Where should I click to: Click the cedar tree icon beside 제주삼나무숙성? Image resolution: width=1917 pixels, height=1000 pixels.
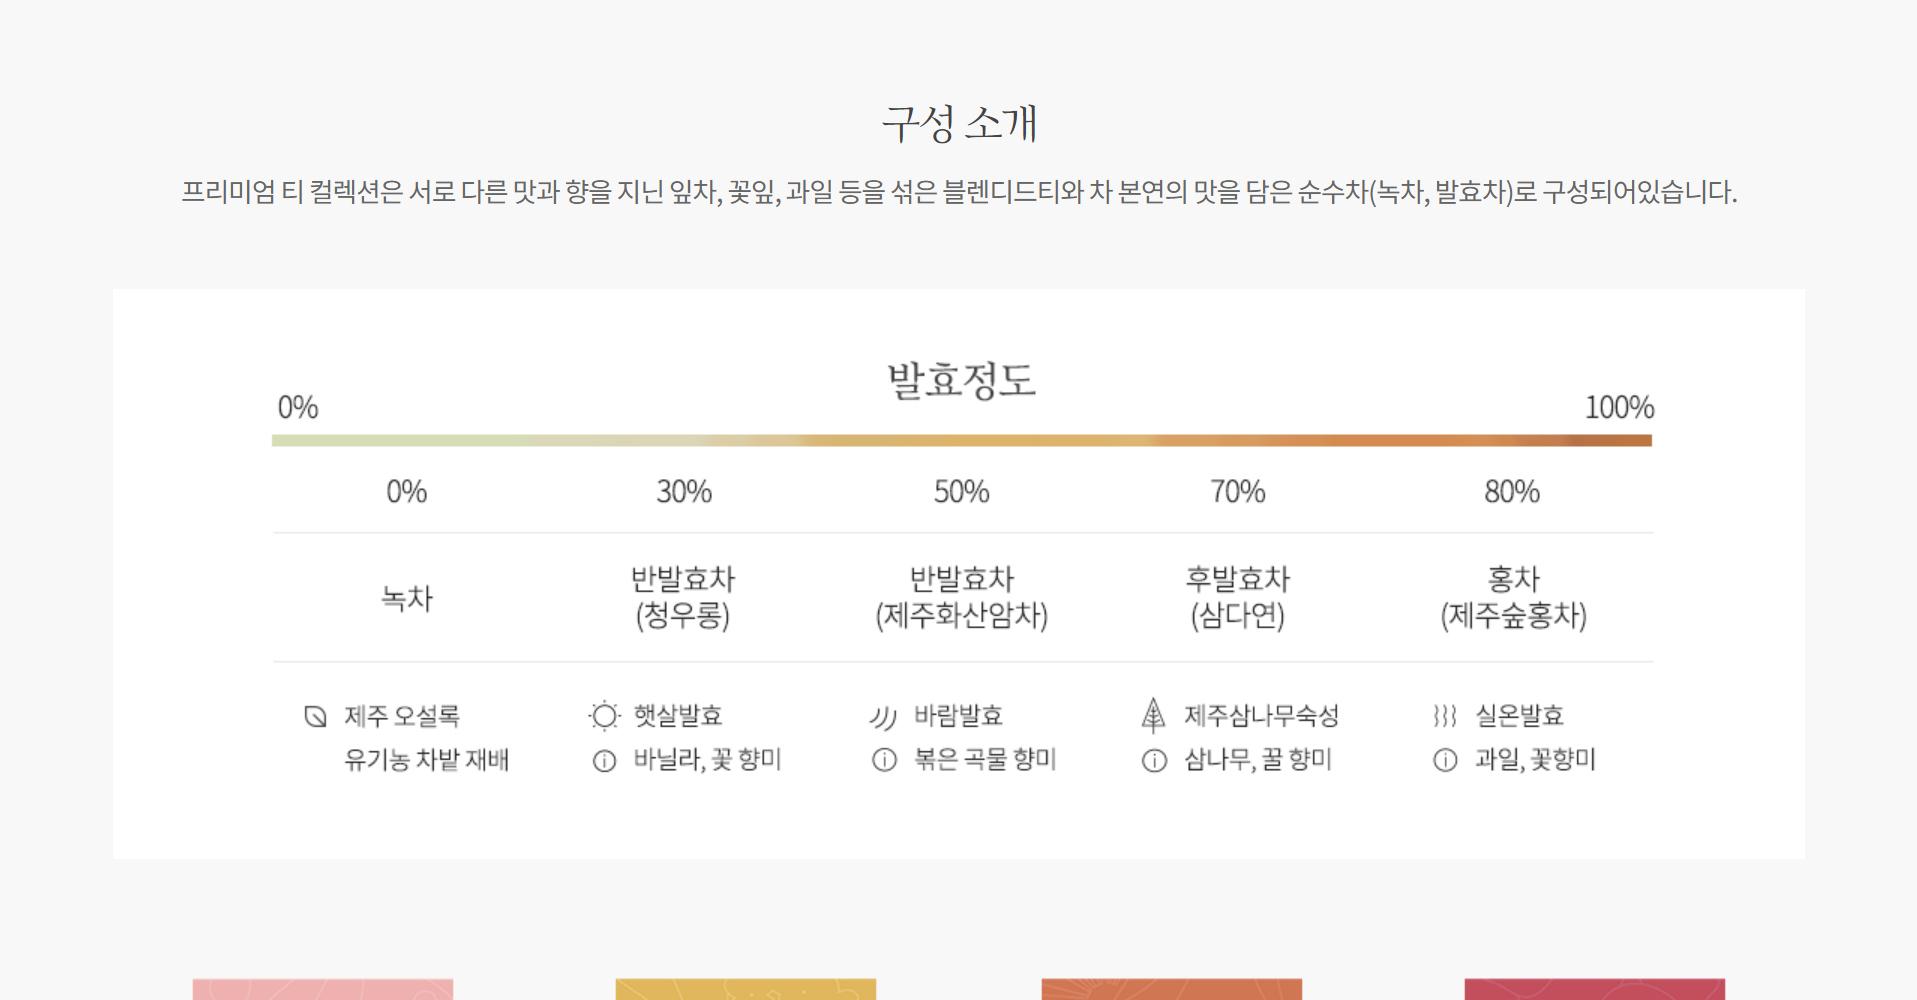pos(1153,715)
